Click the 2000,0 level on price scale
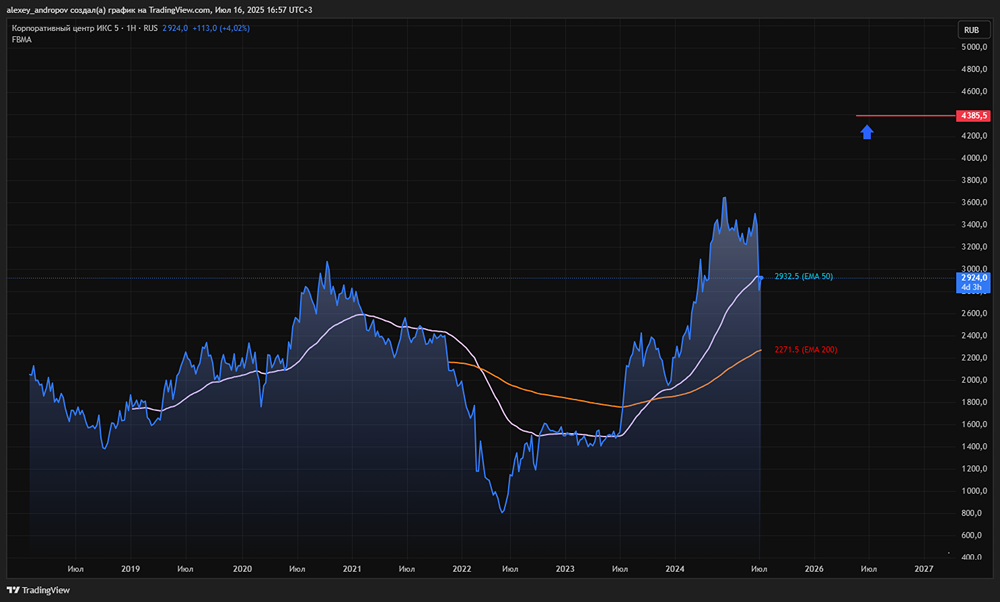The height and width of the screenshot is (602, 1000). [974, 380]
